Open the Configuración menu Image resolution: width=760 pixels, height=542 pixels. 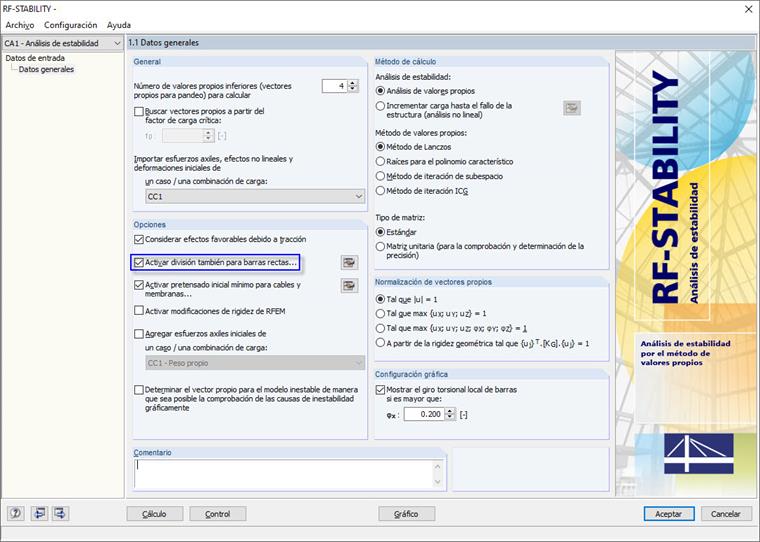coord(70,25)
